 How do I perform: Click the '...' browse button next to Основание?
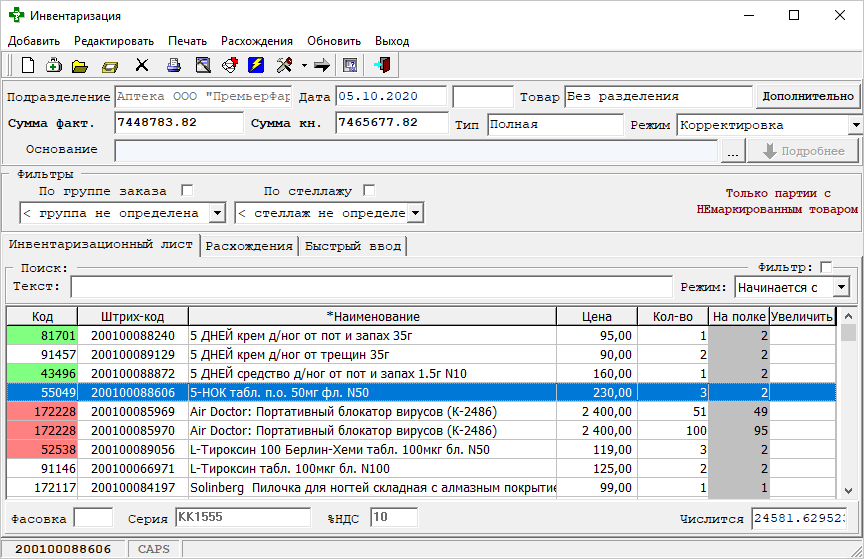tap(733, 151)
